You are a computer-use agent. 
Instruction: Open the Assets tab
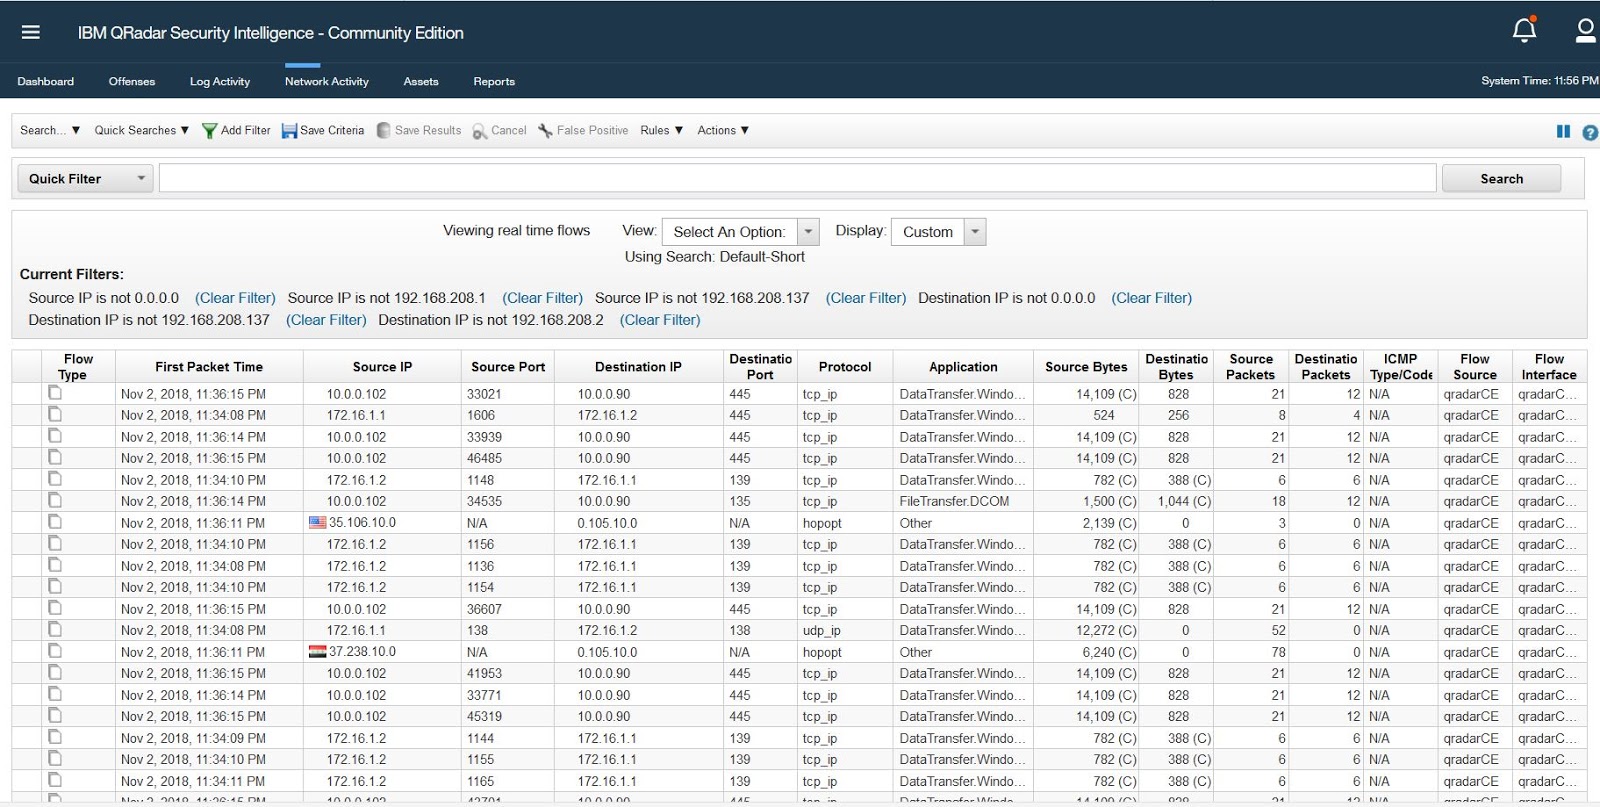[421, 81]
